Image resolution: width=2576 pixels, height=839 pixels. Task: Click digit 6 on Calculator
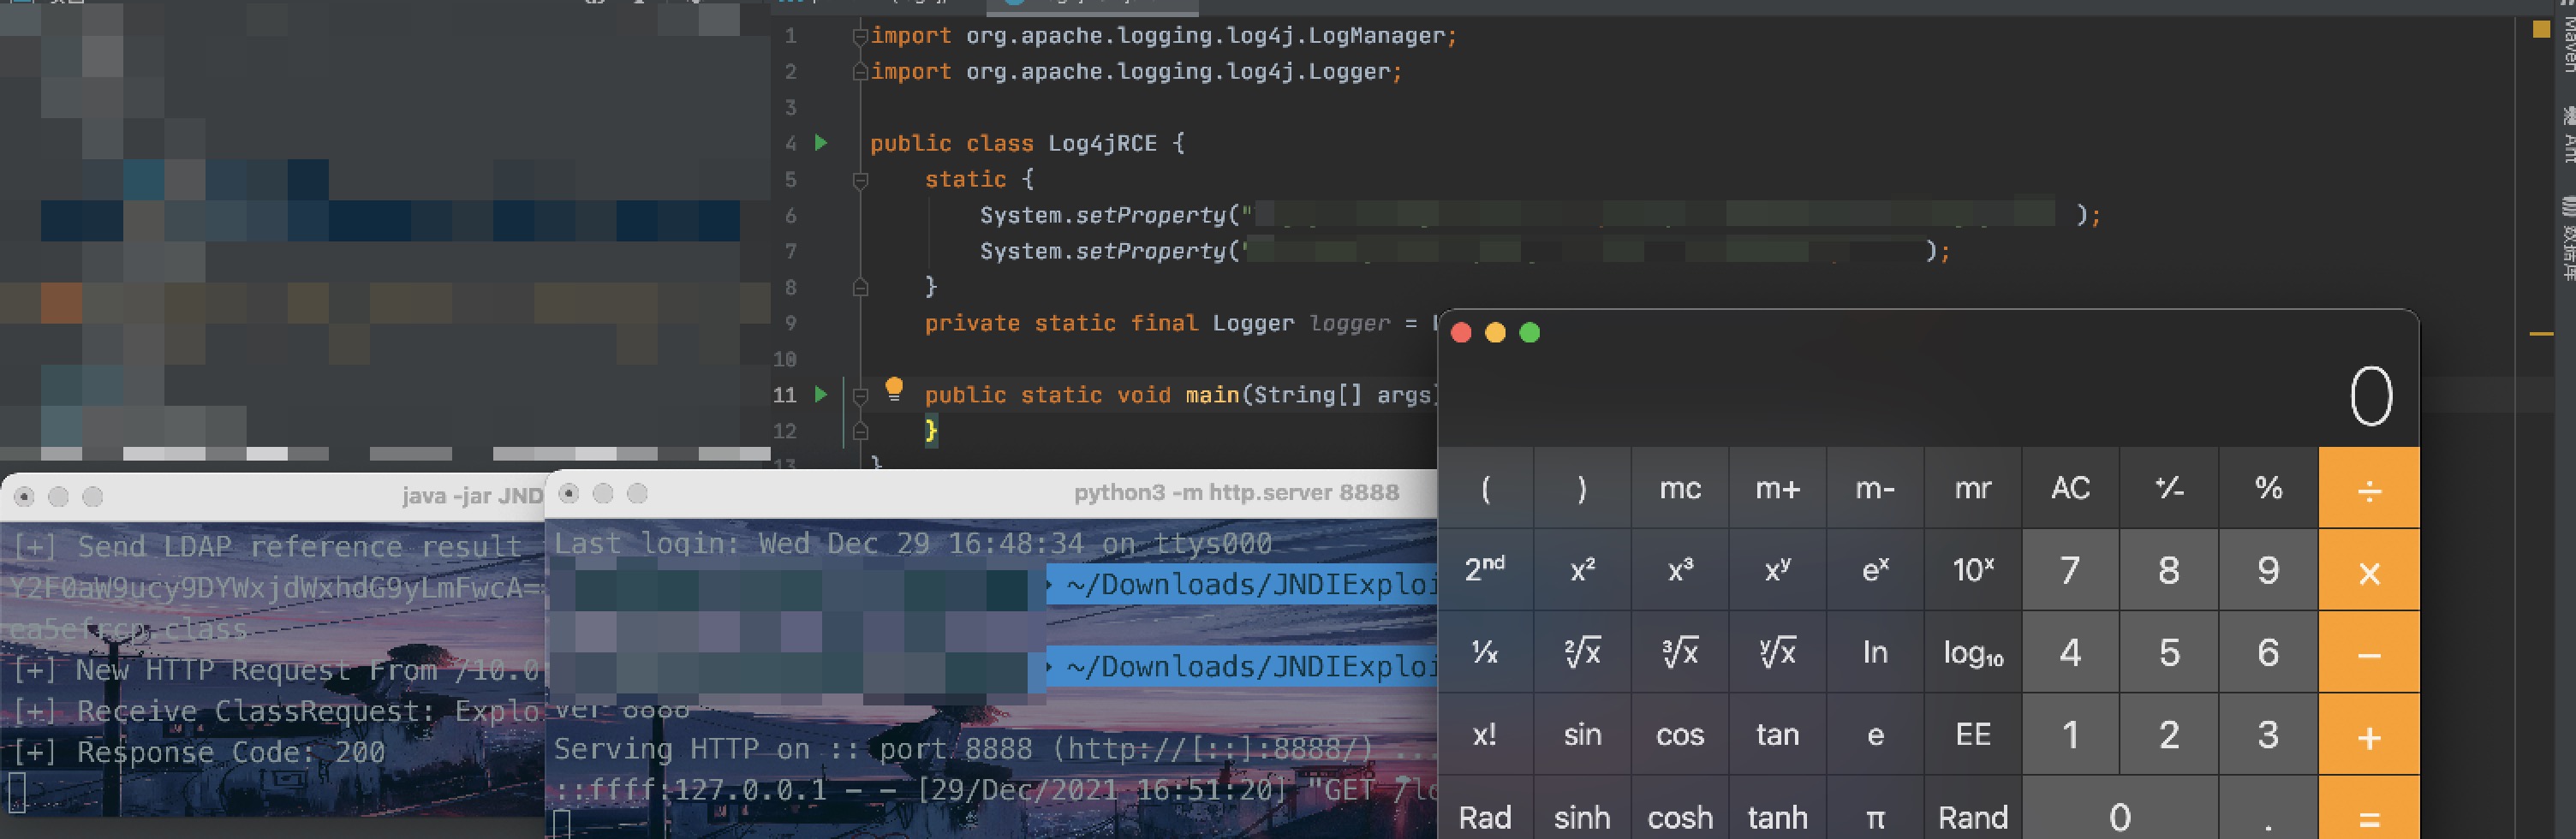pyautogui.click(x=2268, y=652)
